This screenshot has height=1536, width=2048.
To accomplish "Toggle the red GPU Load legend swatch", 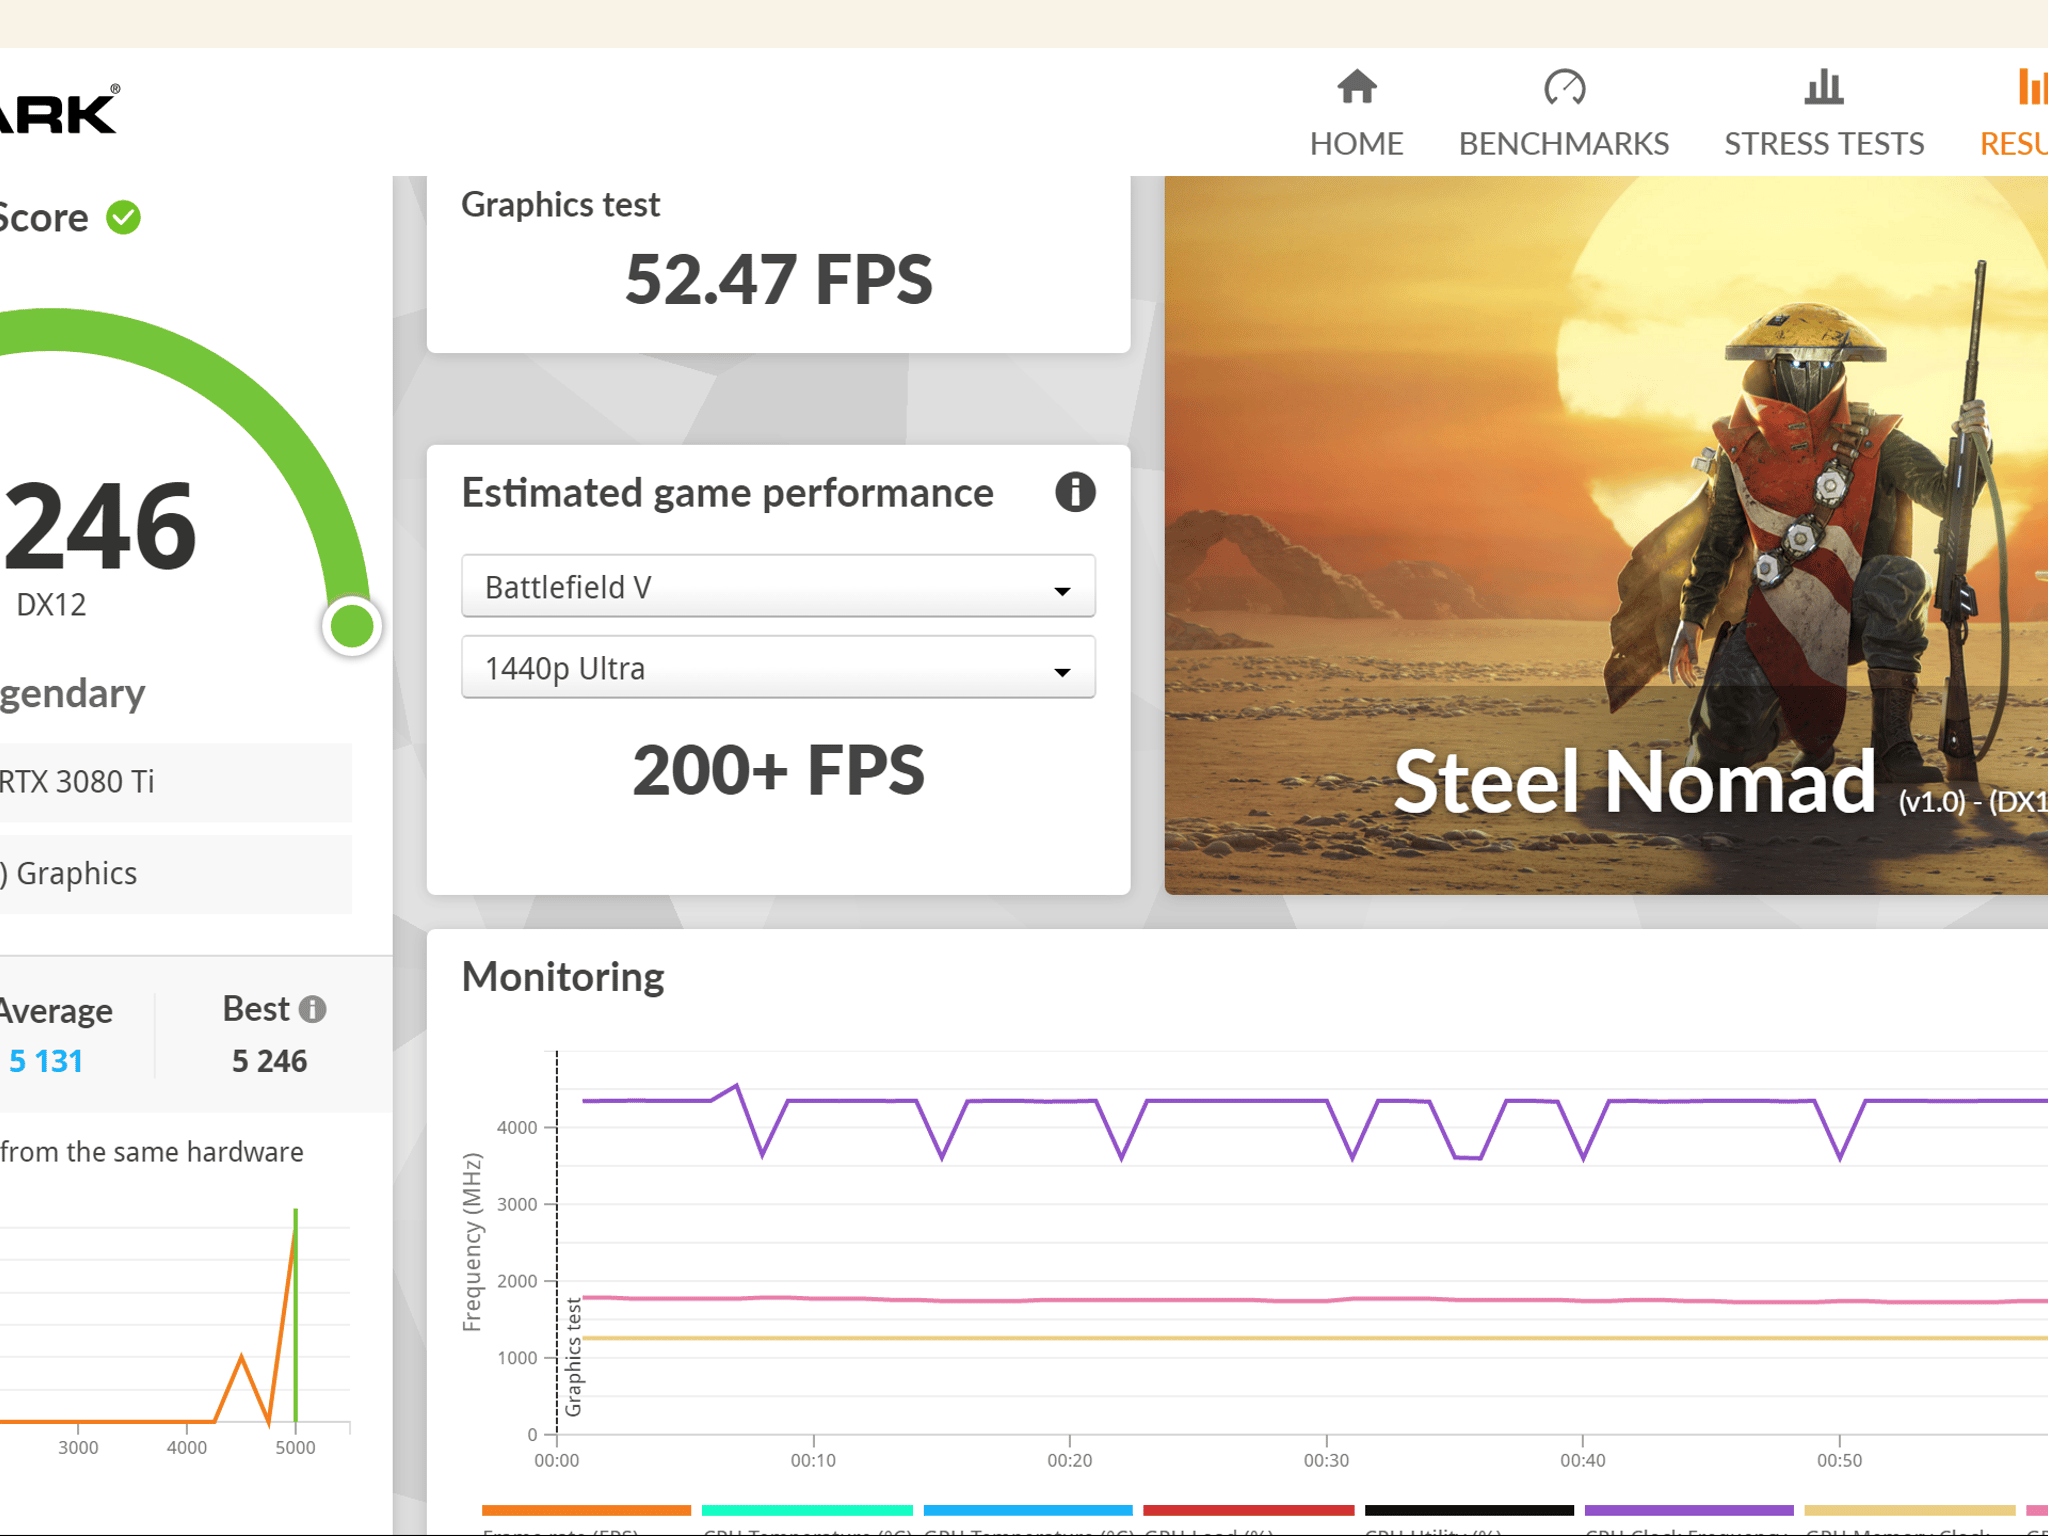I will [1248, 1510].
